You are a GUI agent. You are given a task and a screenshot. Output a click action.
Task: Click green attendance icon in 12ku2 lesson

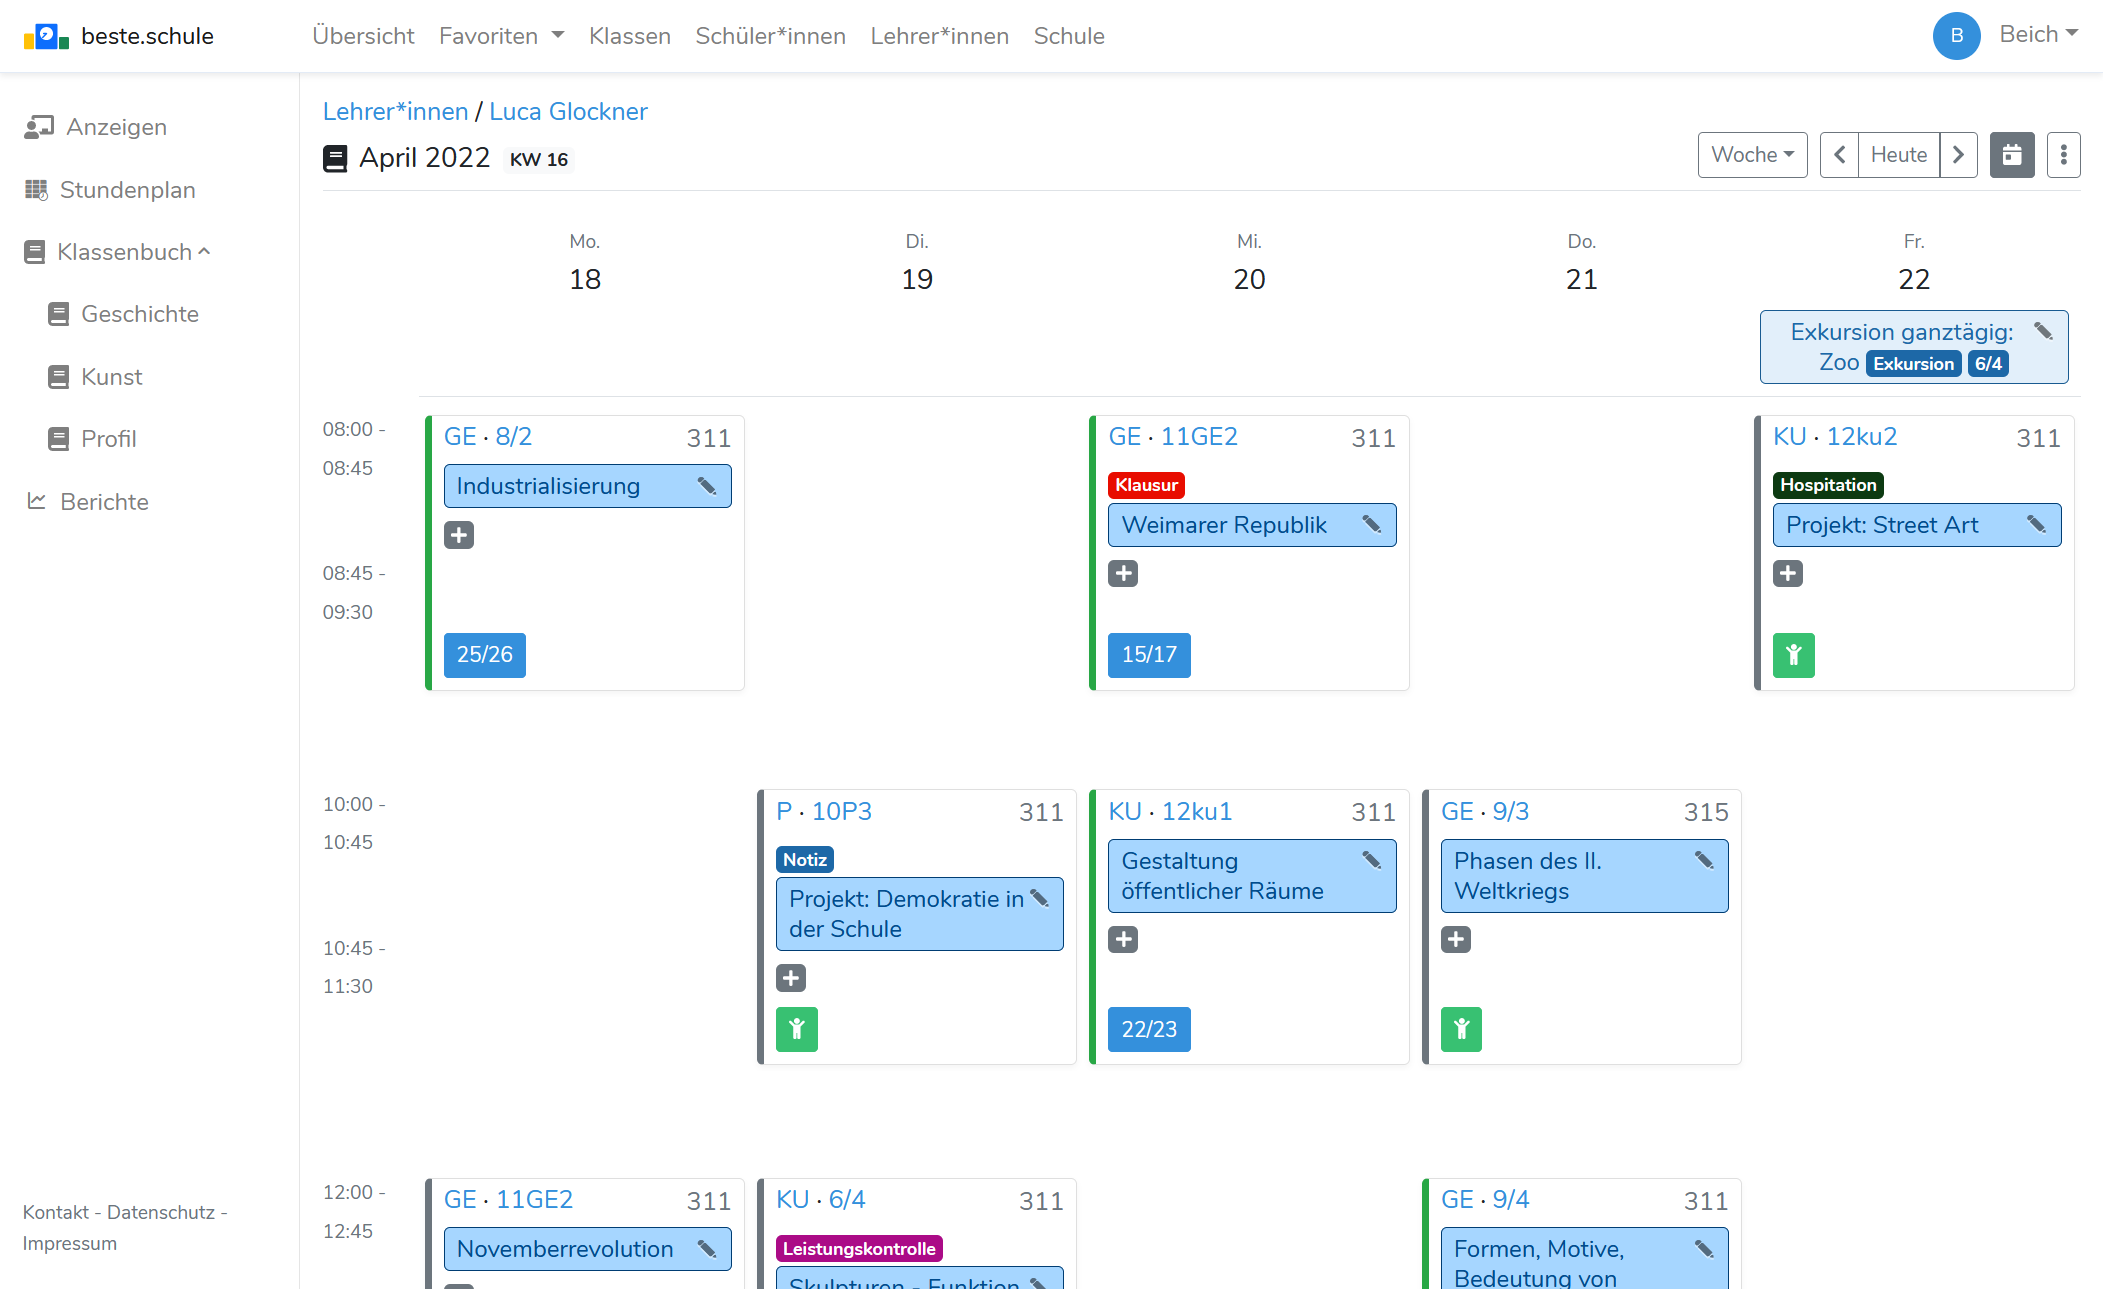click(x=1793, y=655)
